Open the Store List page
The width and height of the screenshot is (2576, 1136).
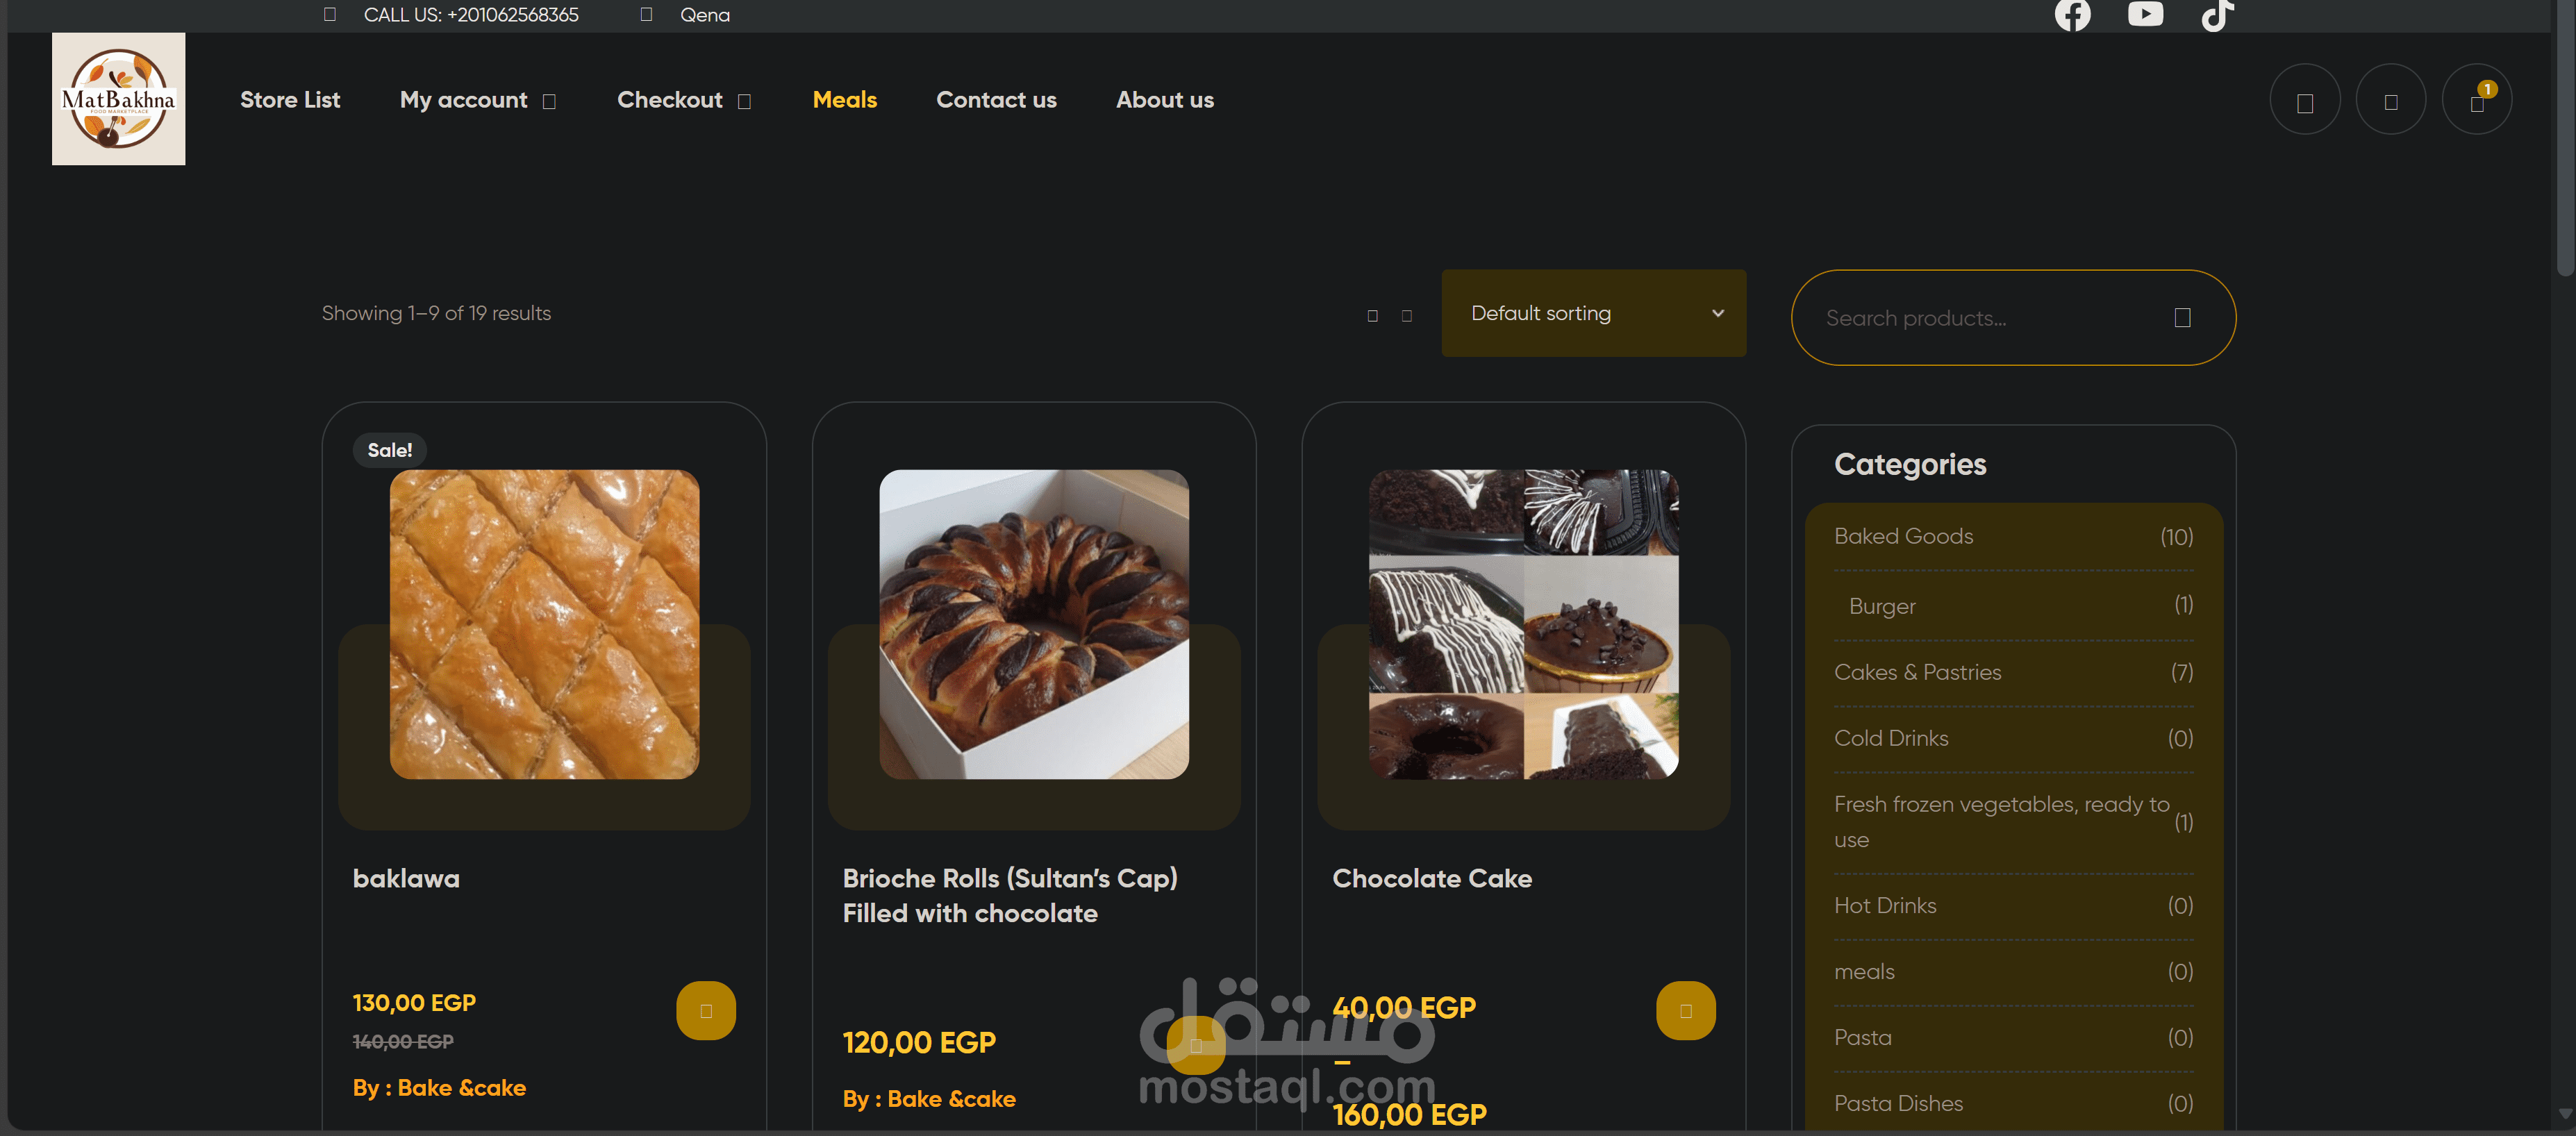point(290,100)
